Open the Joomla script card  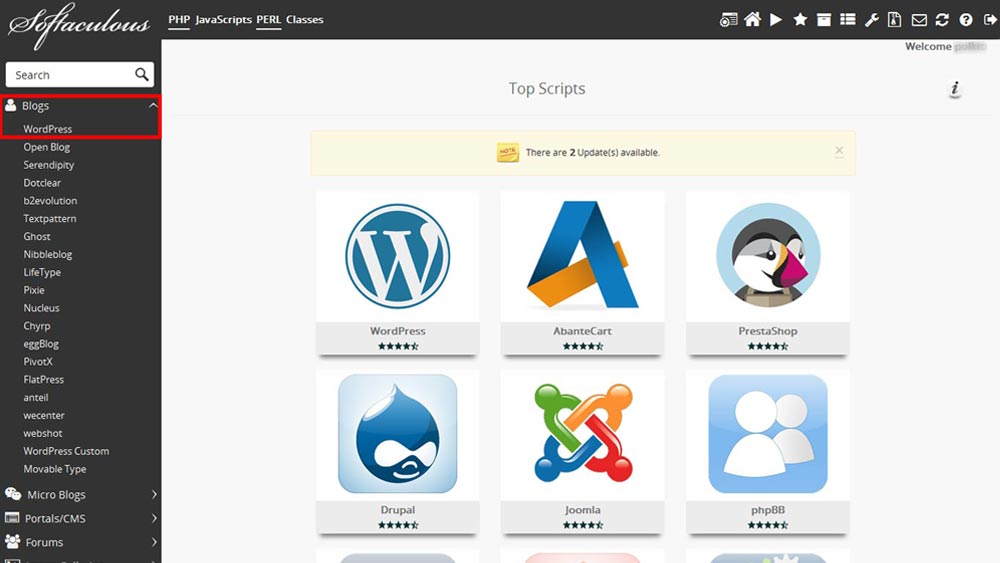[x=582, y=451]
